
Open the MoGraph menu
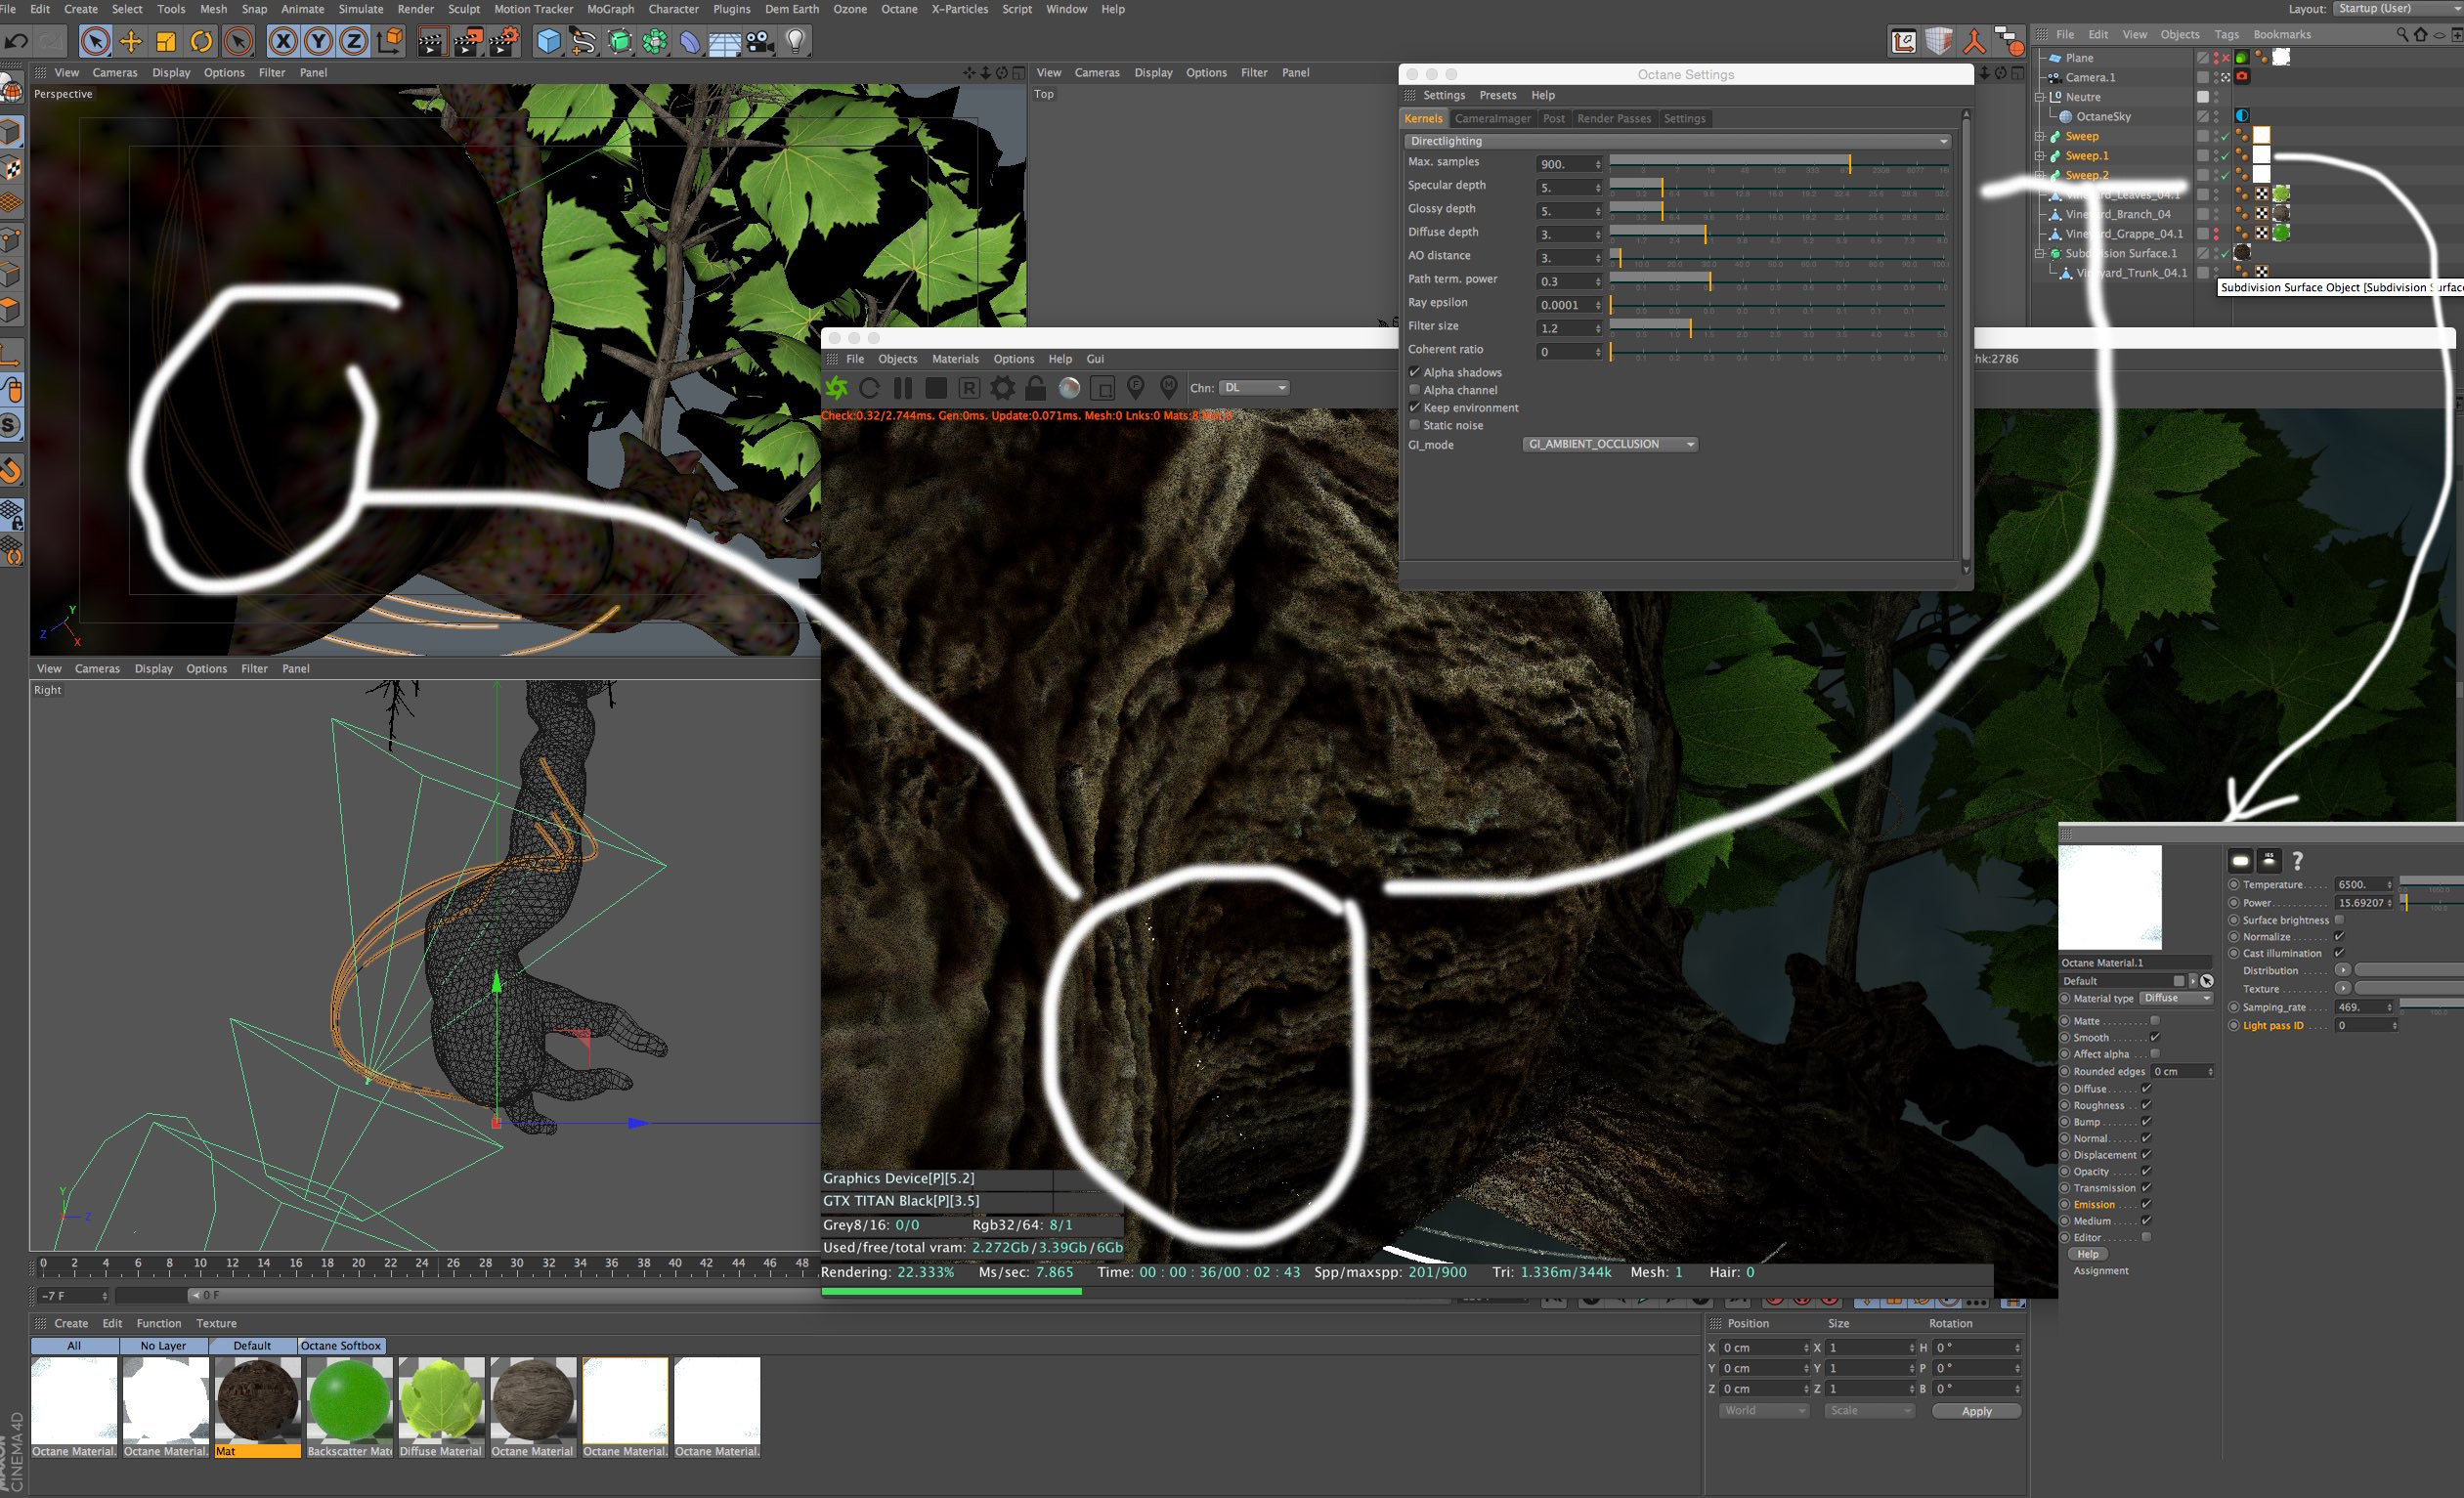click(610, 9)
